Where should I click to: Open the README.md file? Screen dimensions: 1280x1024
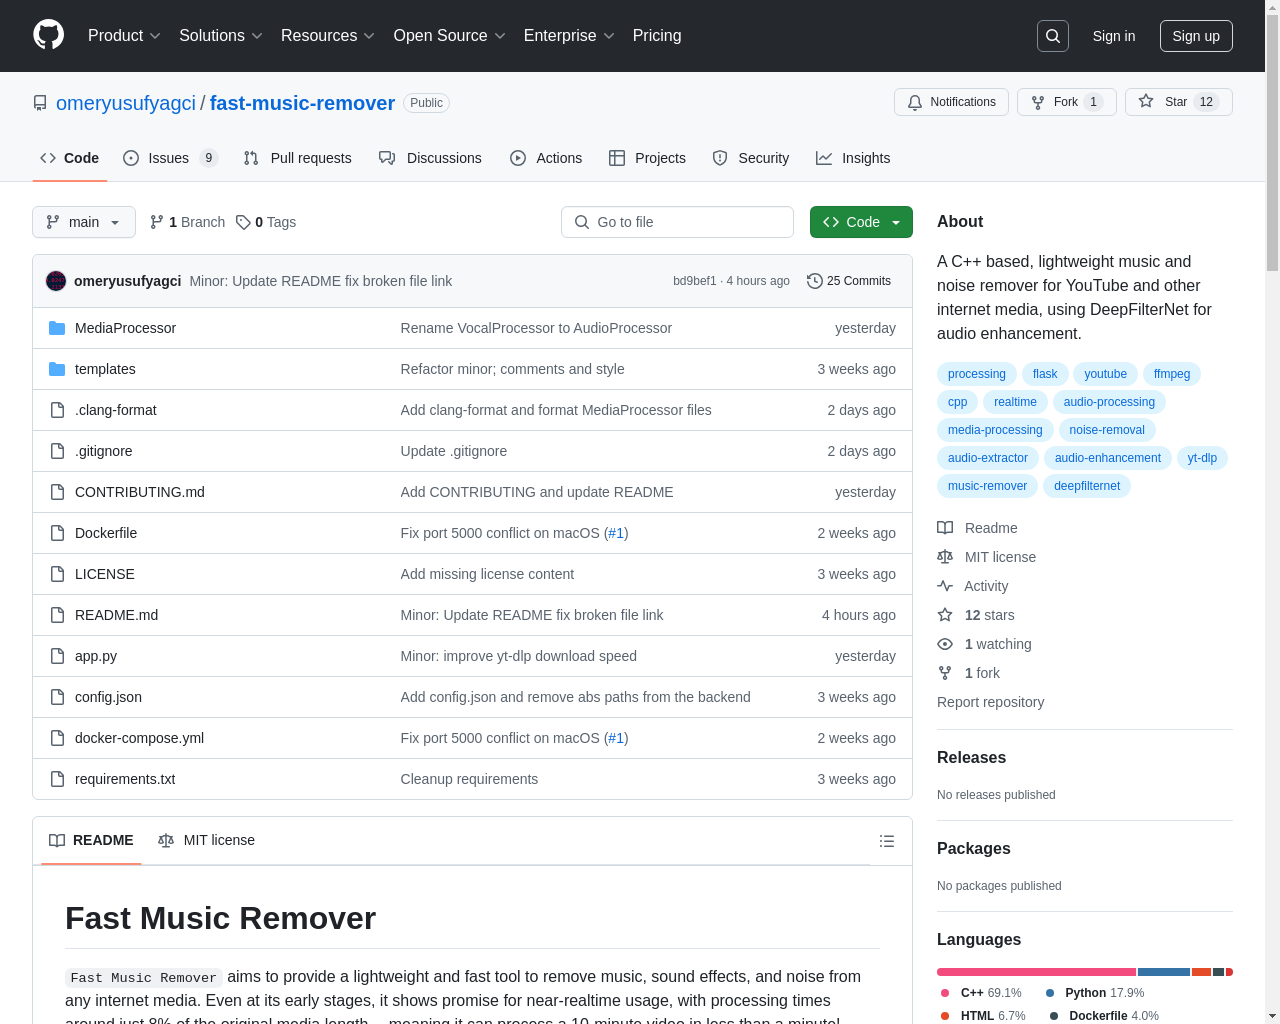click(116, 615)
